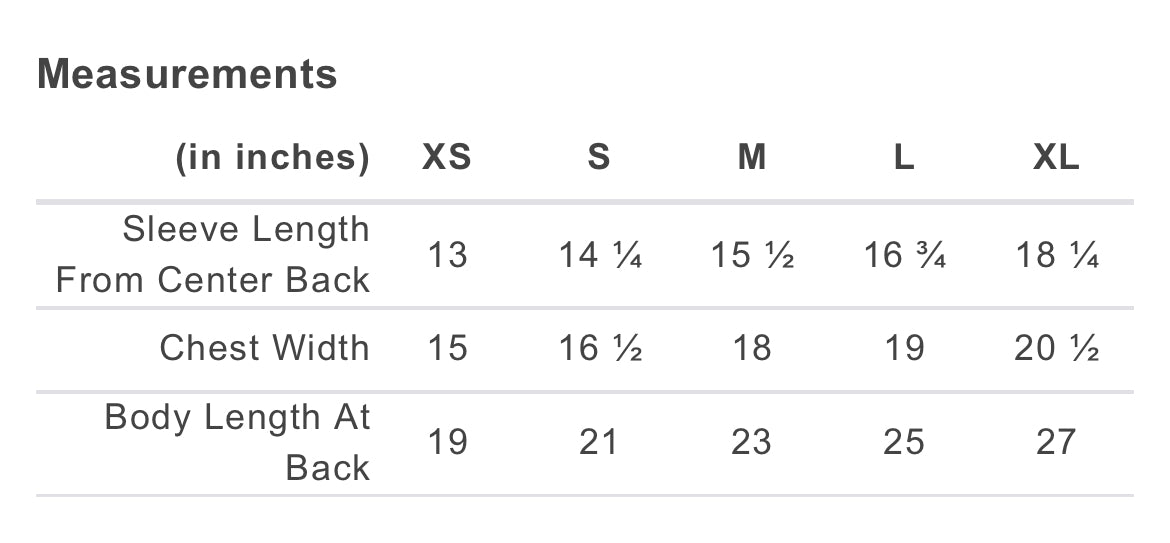1170x543 pixels.
Task: Select the 14 ¼ sleeve length cell
Action: click(x=600, y=255)
